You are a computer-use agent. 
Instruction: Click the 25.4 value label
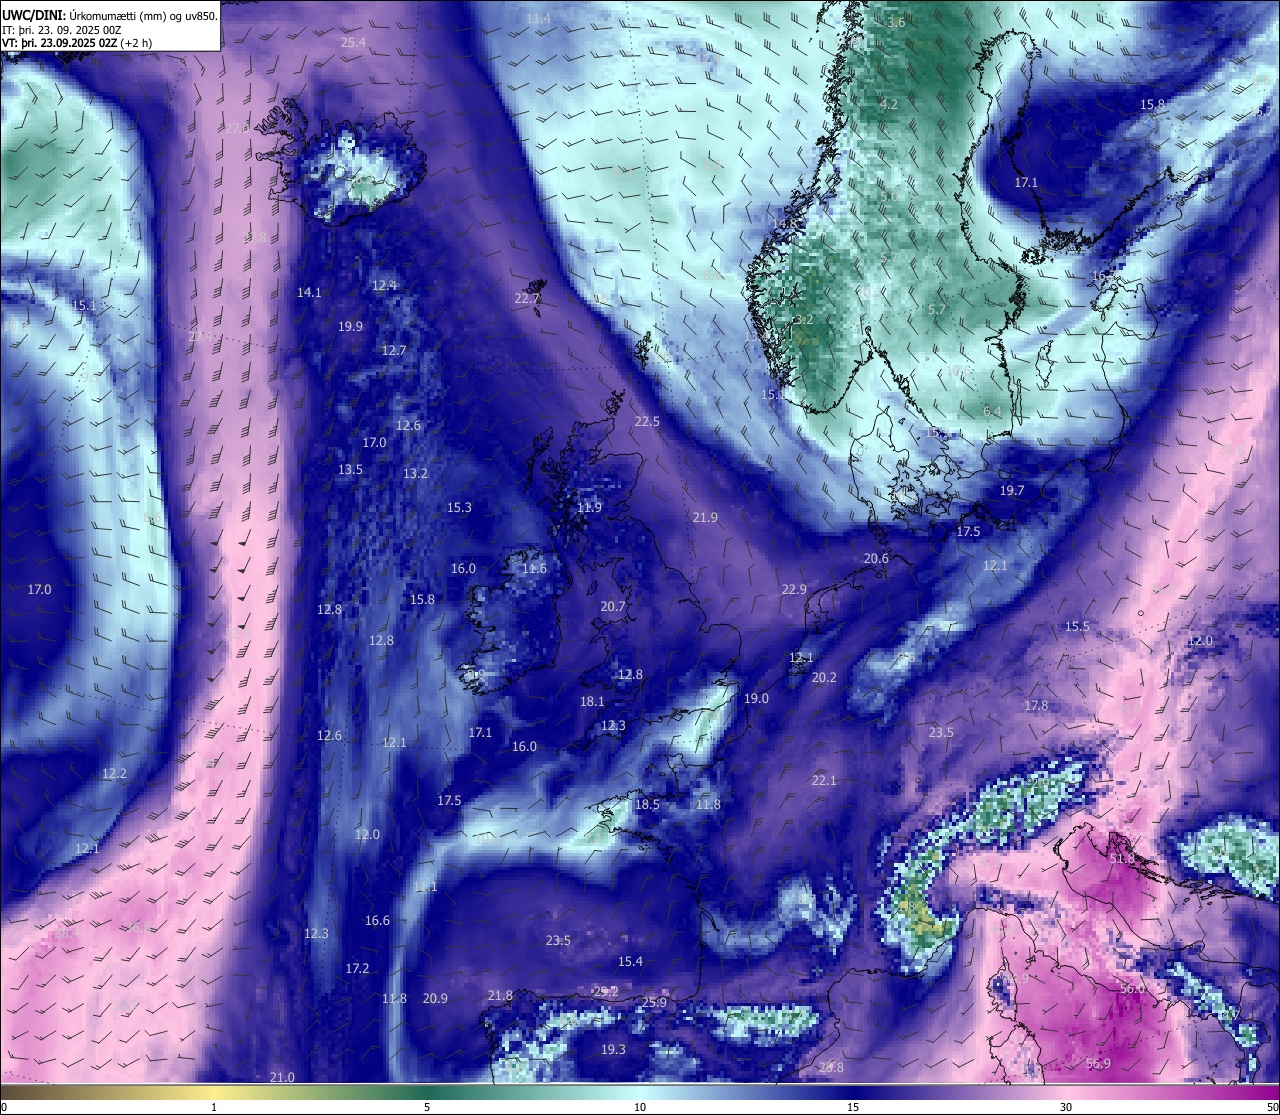[353, 42]
